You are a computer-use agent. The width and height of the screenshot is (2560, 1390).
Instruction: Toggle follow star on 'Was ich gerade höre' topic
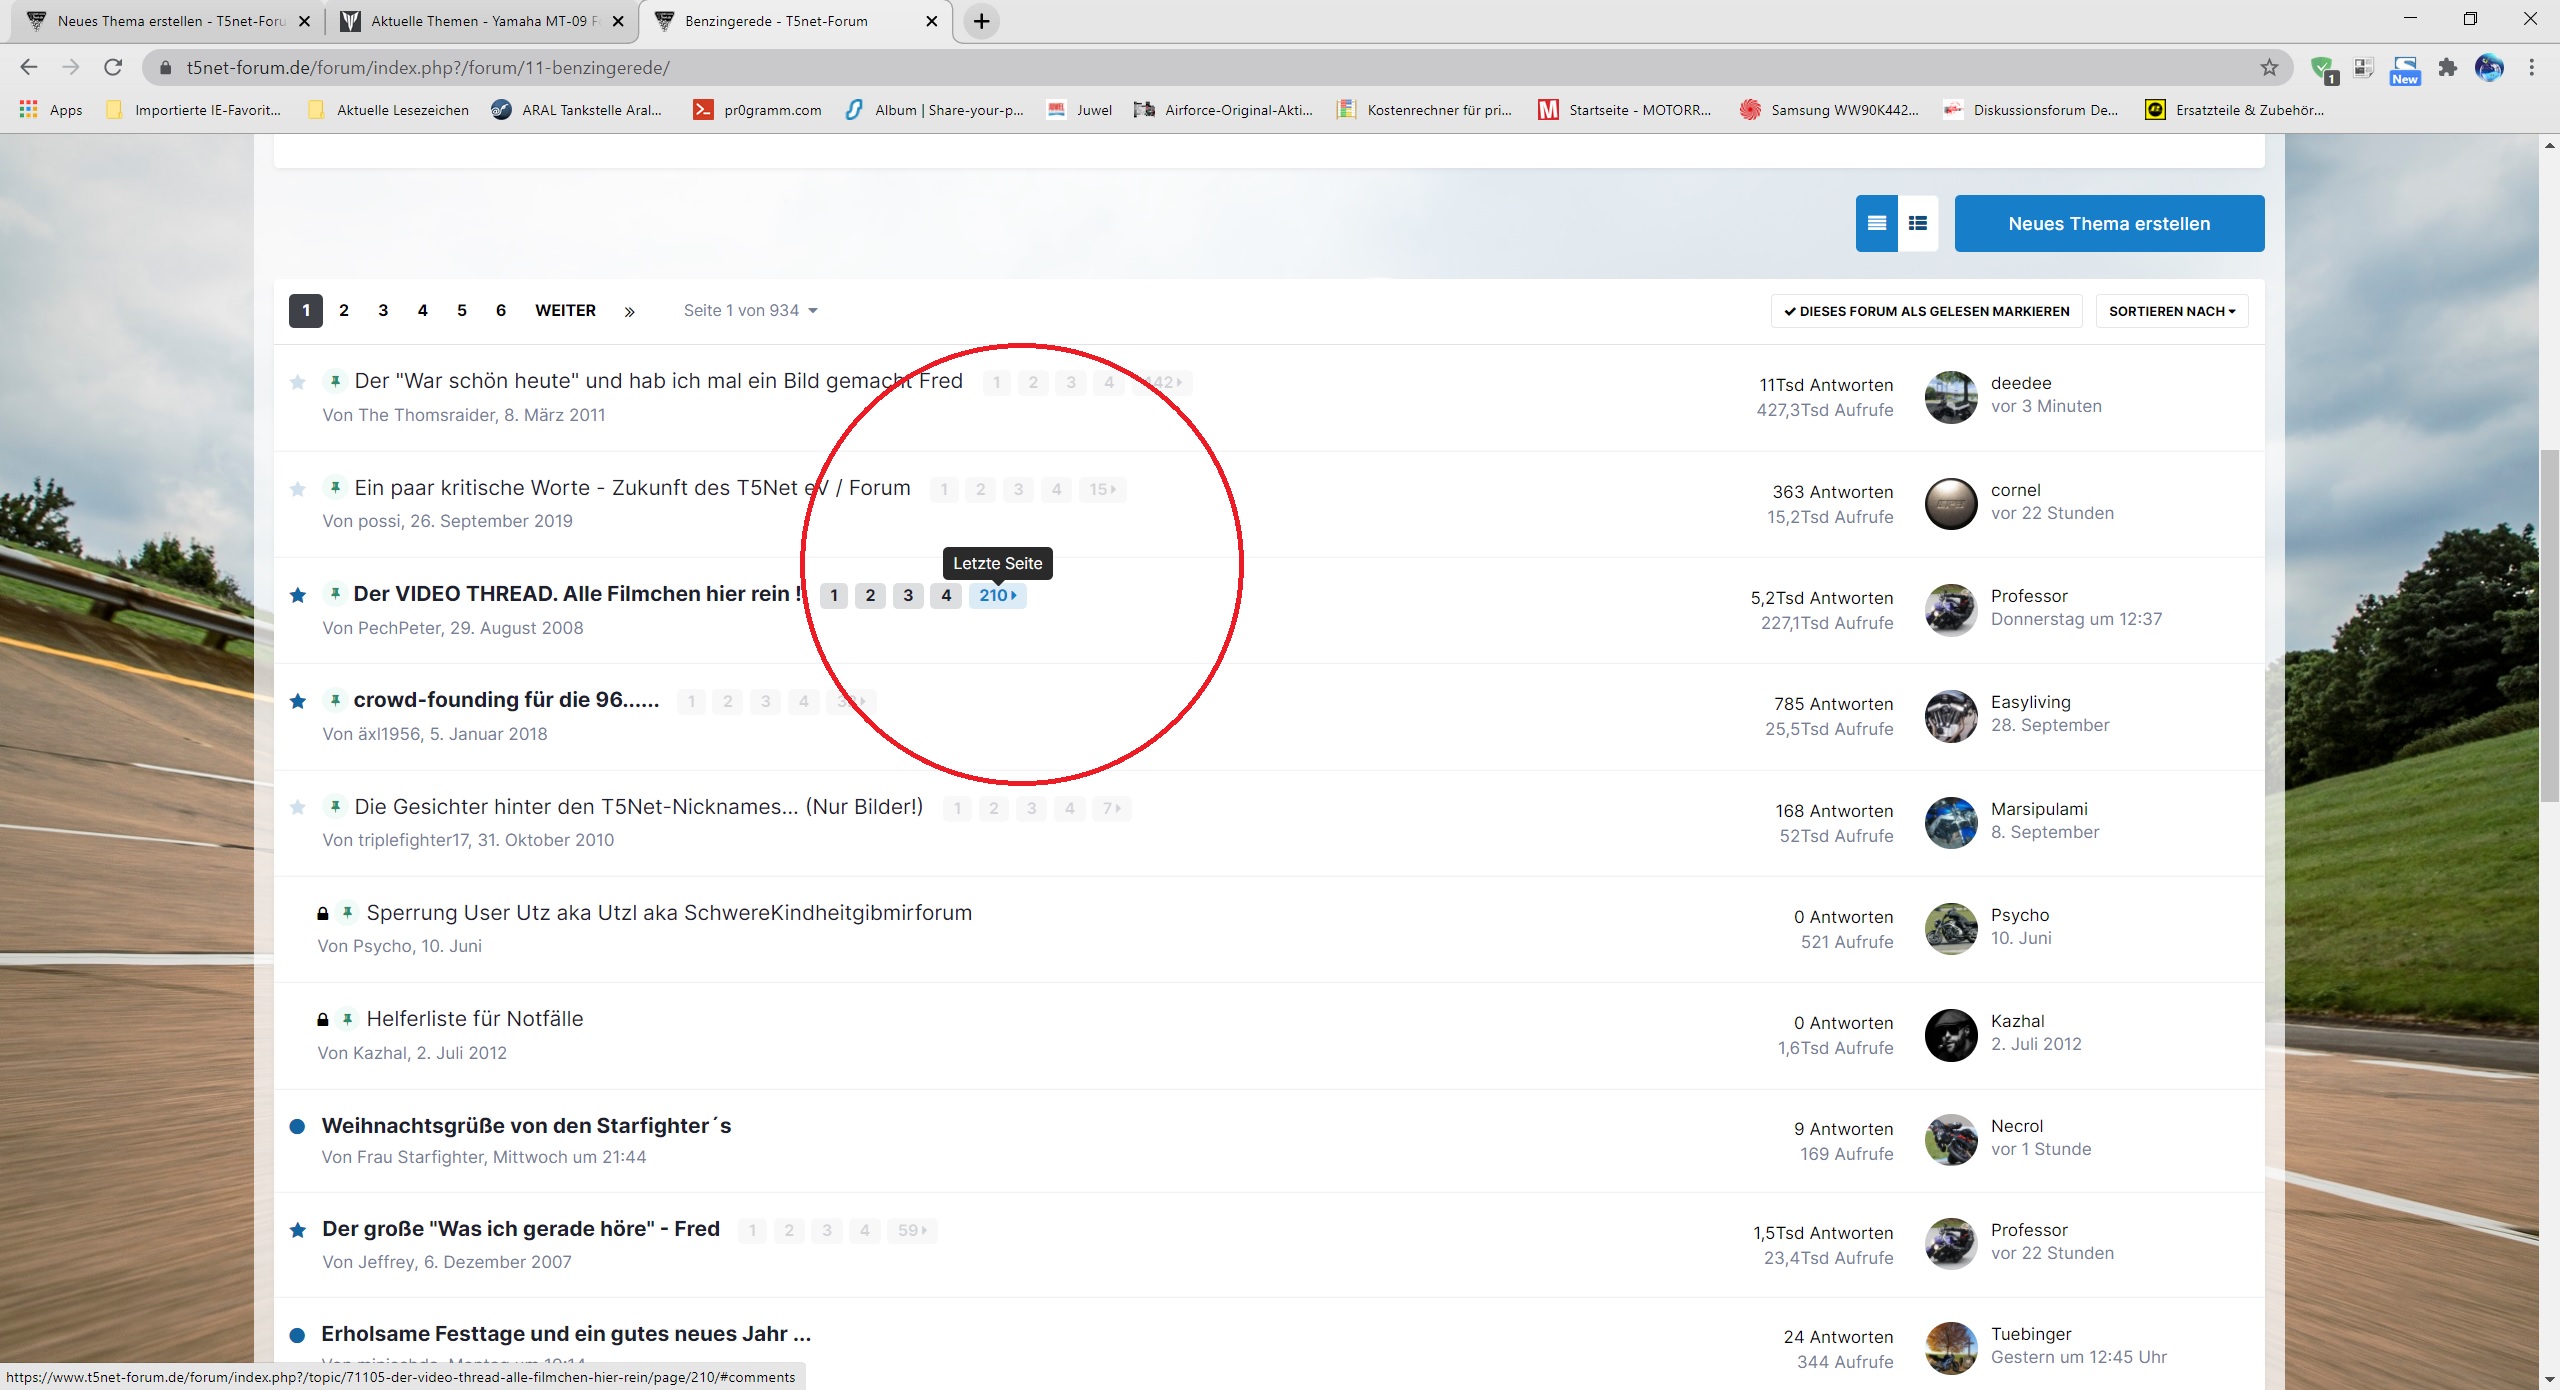coord(298,1230)
